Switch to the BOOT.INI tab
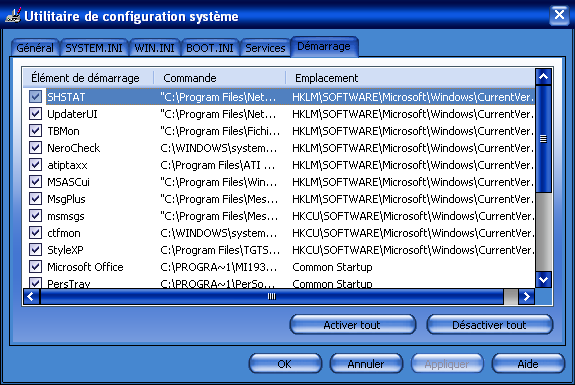 [210, 48]
